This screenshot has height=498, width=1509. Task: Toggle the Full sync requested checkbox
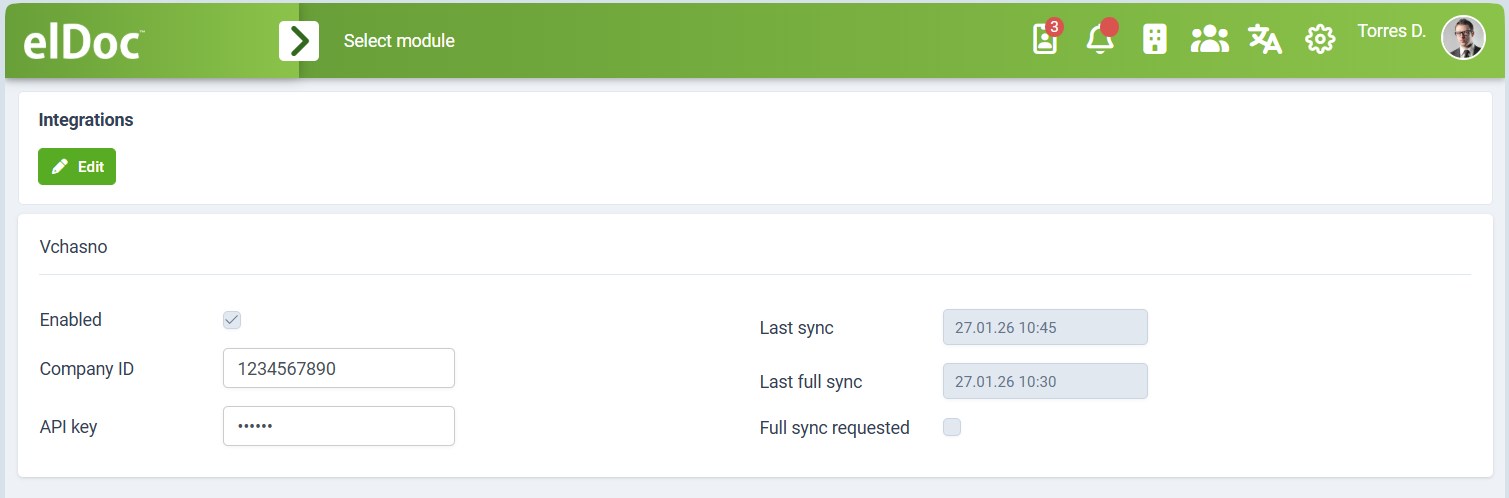coord(952,428)
